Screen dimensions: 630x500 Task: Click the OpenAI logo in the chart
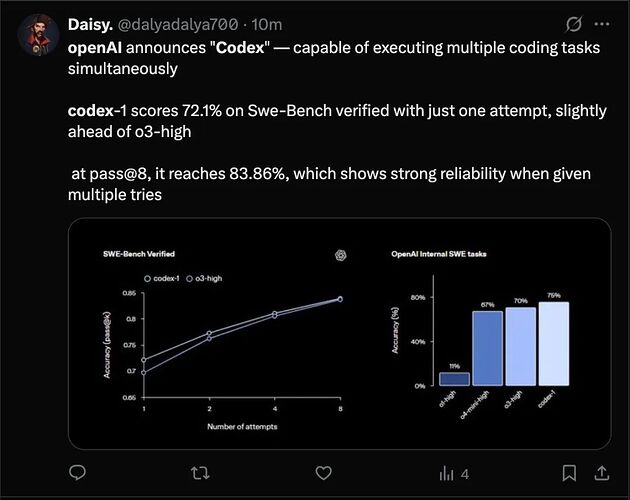click(x=341, y=255)
